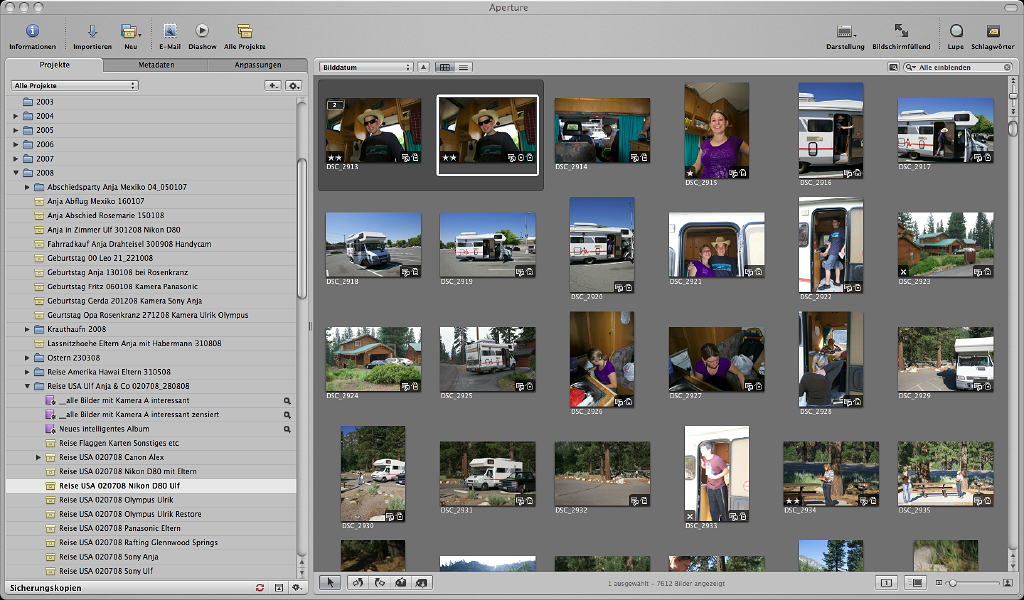Select the lift metadata tool
The width and height of the screenshot is (1024, 600).
(401, 582)
